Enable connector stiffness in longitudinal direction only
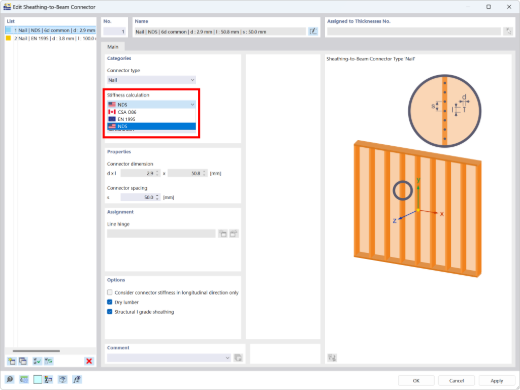 110,292
